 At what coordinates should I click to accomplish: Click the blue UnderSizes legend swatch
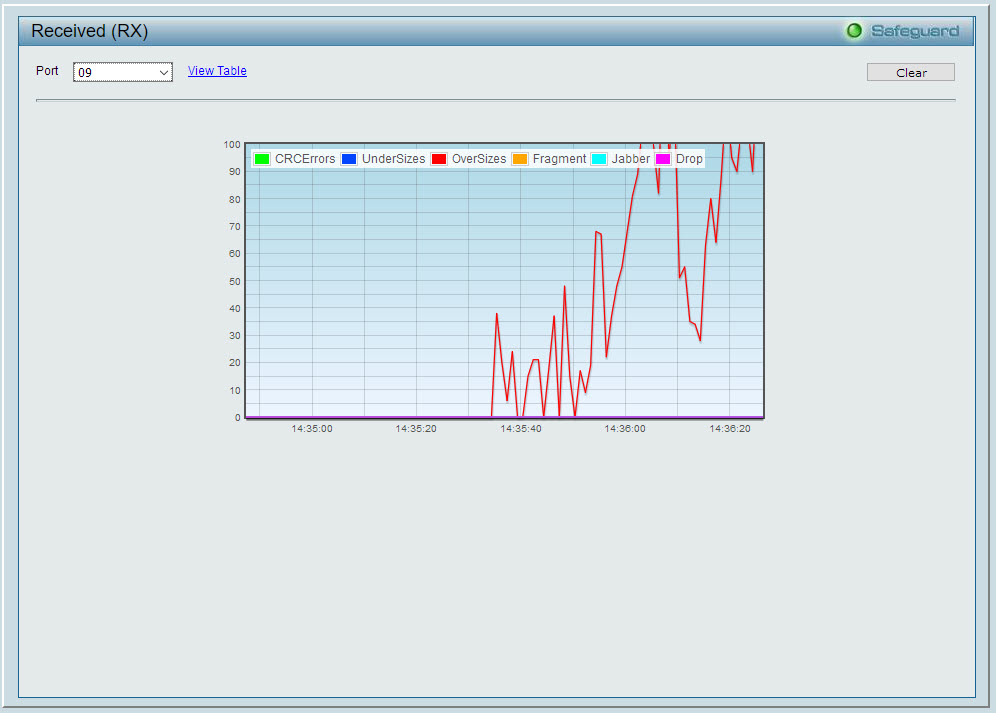(349, 159)
